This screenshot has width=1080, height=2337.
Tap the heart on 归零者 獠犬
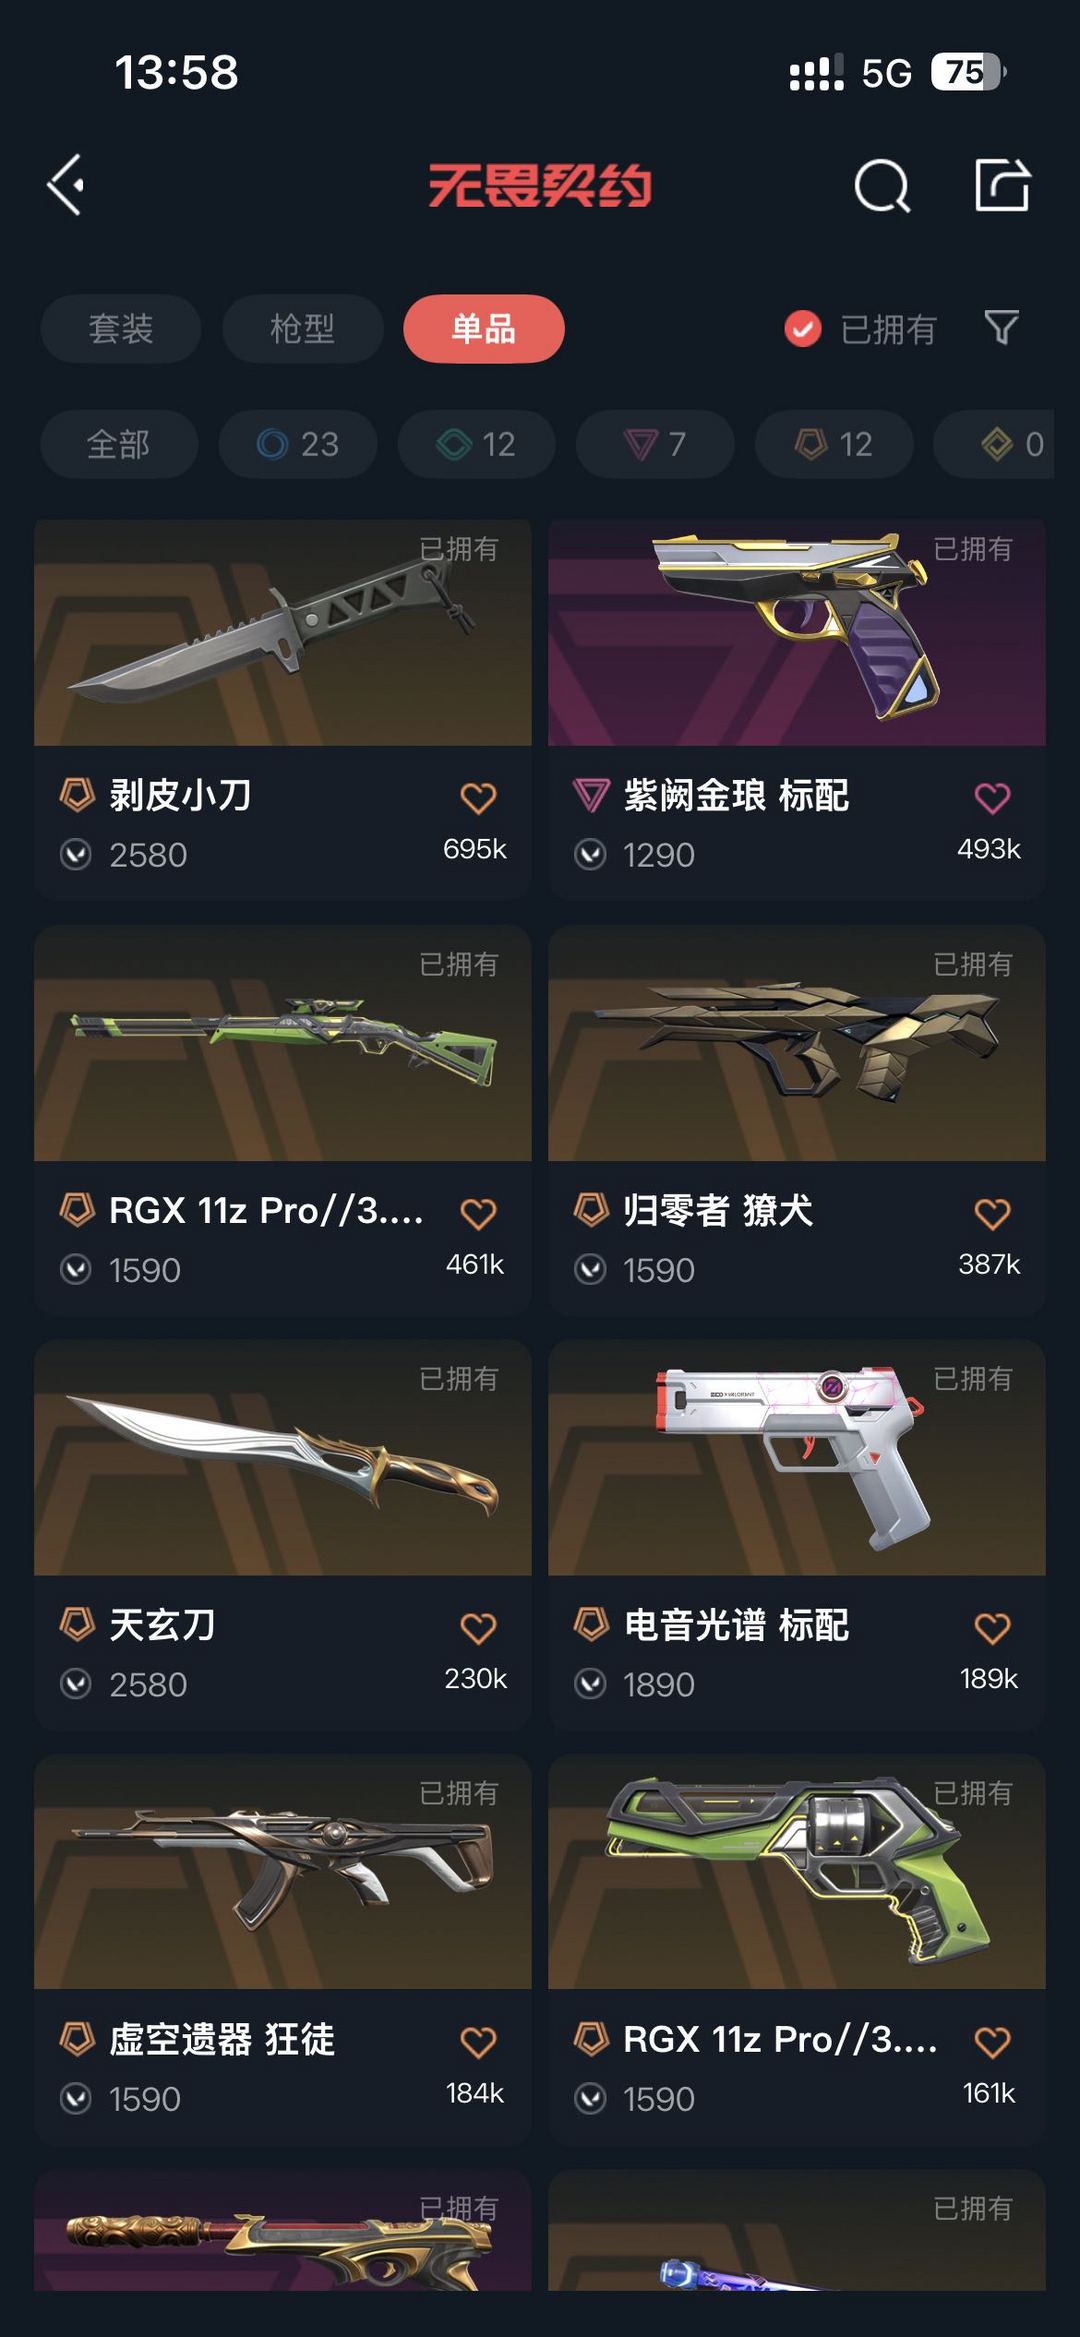pyautogui.click(x=992, y=1214)
